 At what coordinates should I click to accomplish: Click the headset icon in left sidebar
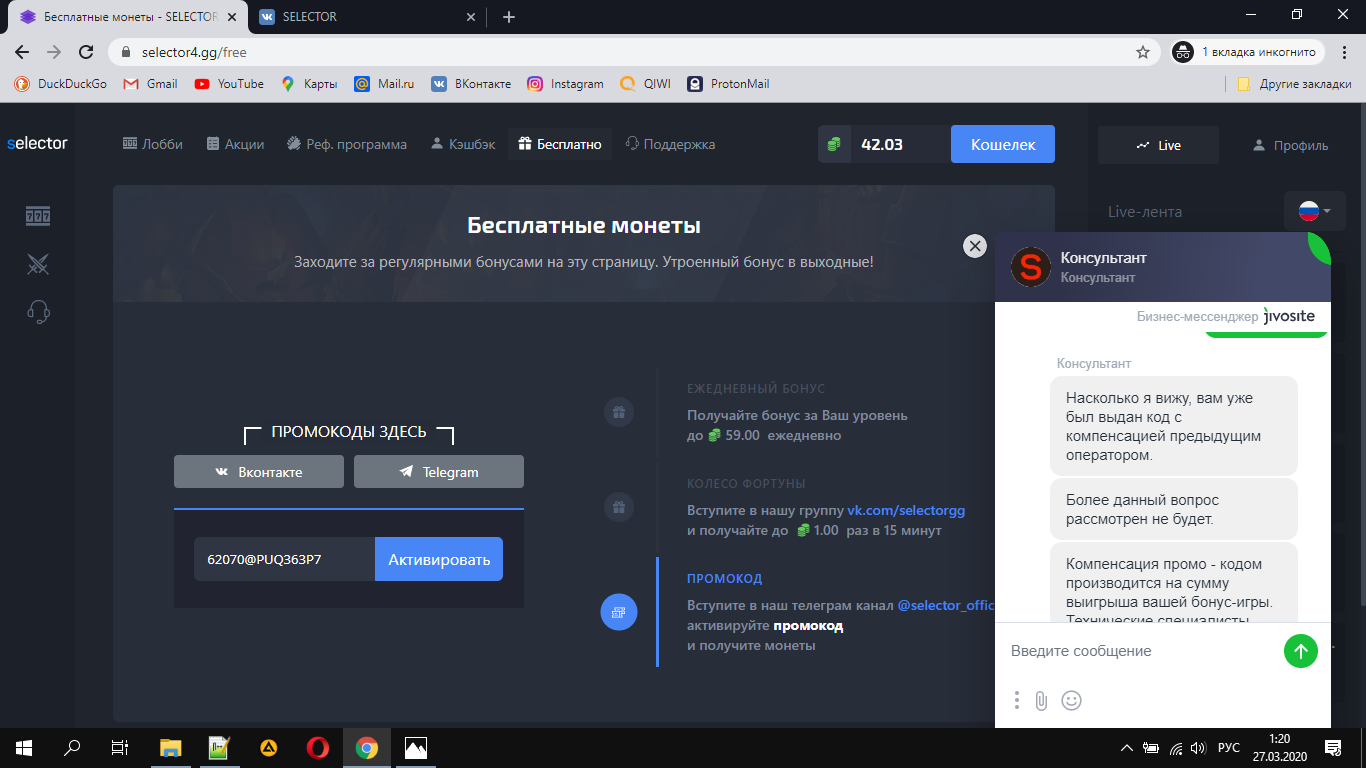(38, 312)
